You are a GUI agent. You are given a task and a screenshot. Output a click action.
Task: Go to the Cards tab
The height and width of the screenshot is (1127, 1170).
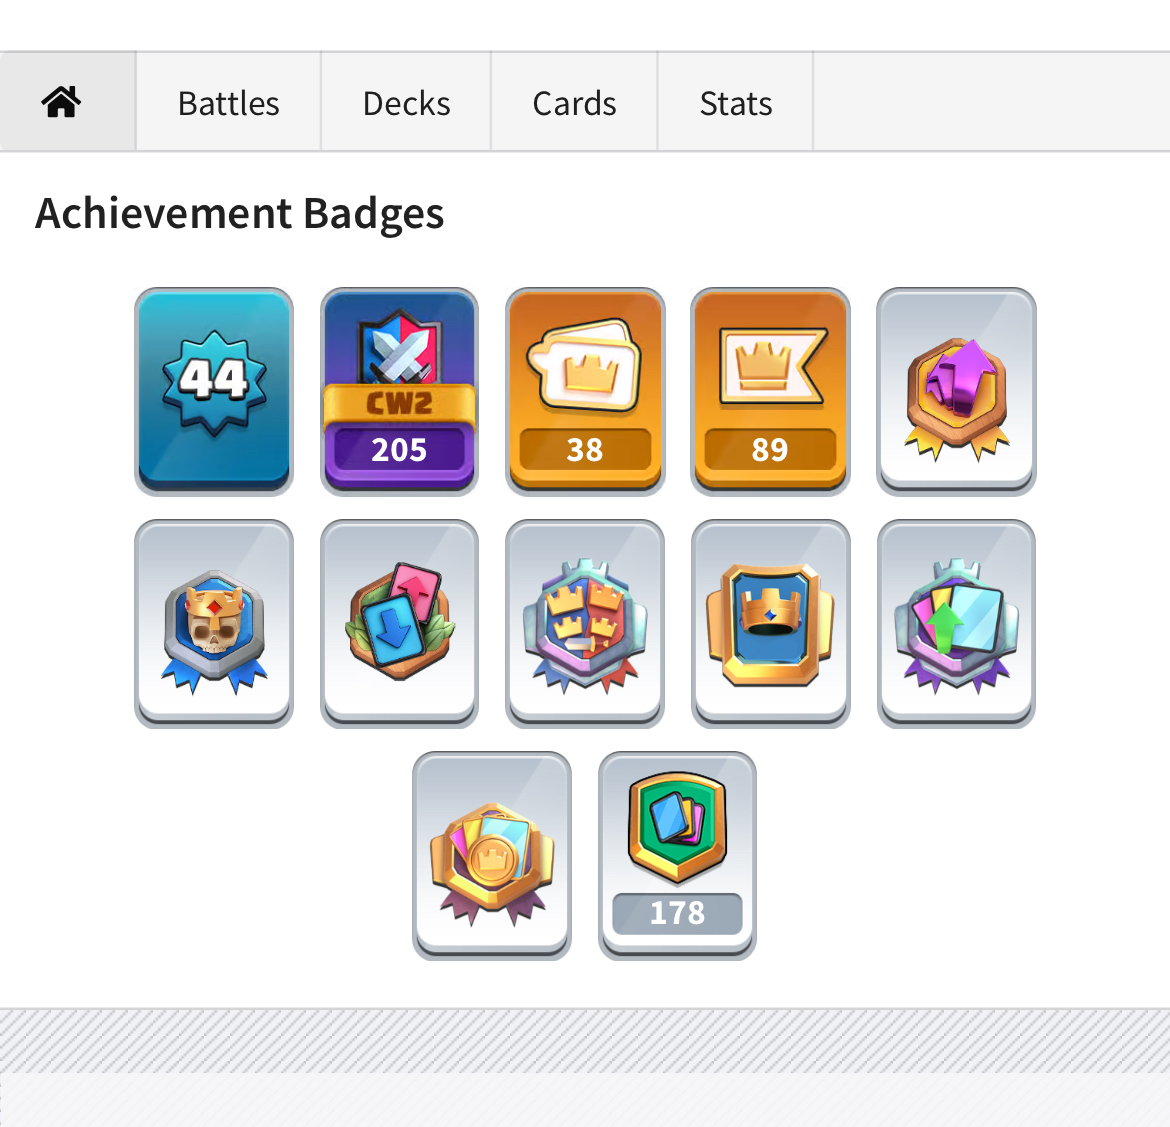pyautogui.click(x=574, y=102)
